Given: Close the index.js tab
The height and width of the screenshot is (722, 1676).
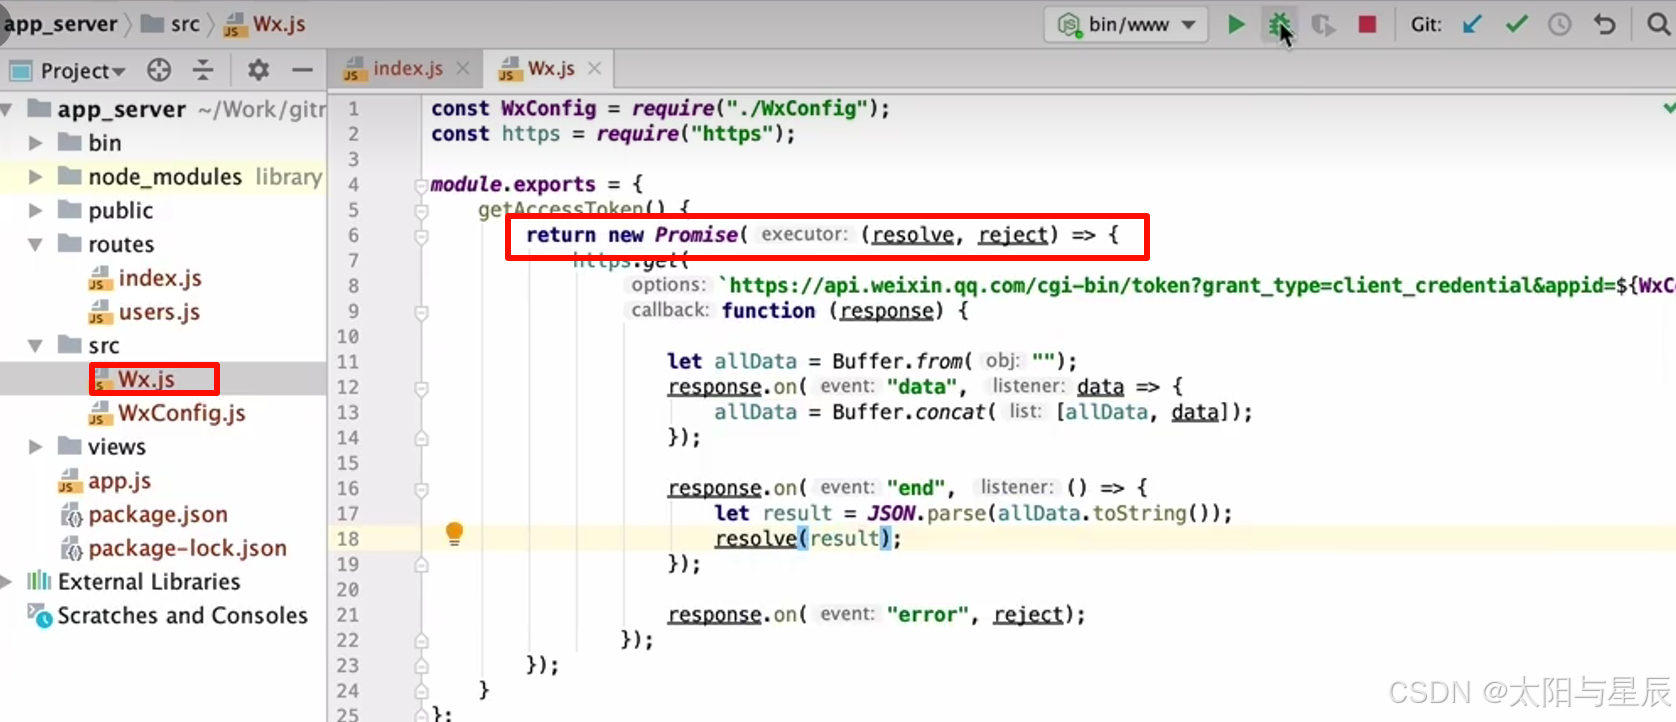Looking at the screenshot, I should (x=462, y=69).
